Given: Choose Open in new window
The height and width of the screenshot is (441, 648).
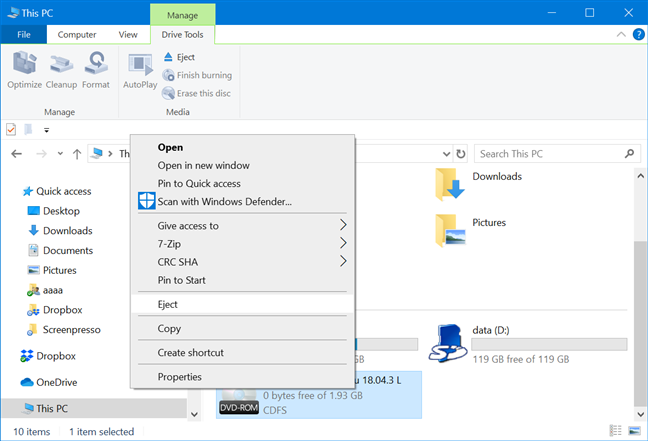Looking at the screenshot, I should pyautogui.click(x=243, y=166).
